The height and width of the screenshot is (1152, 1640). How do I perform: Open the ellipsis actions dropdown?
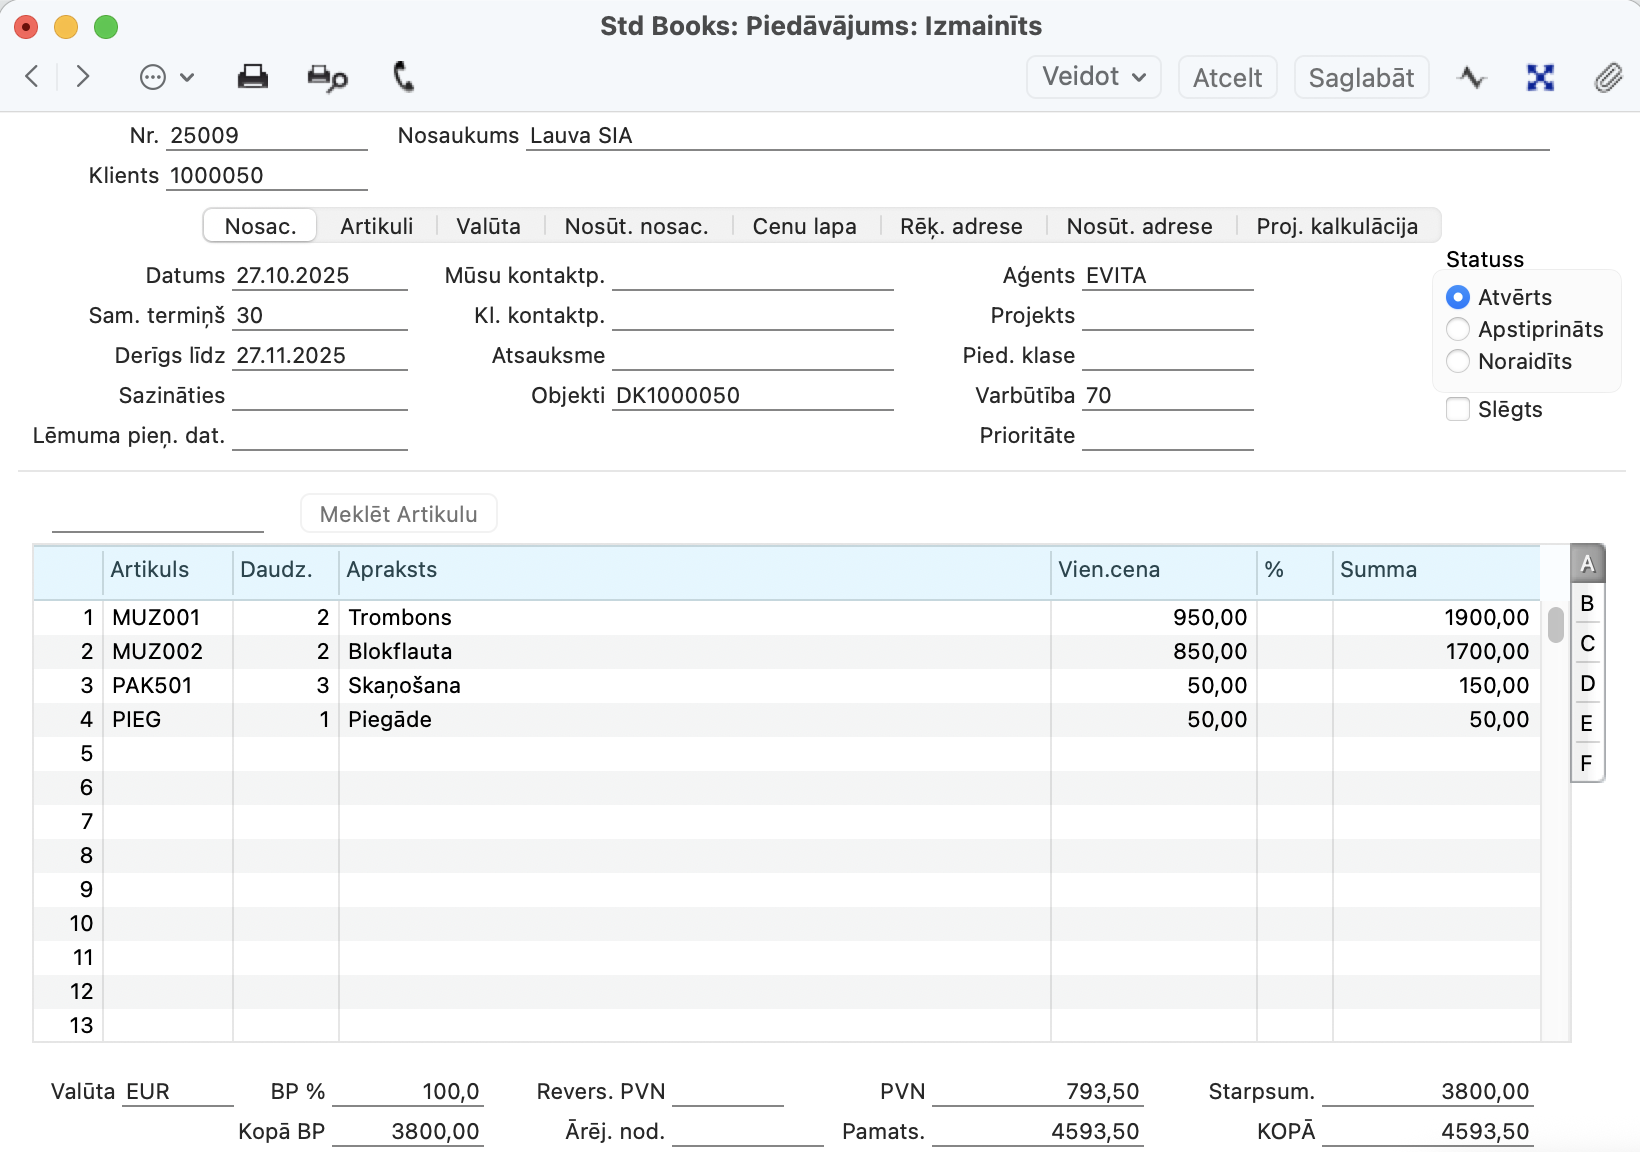[x=166, y=77]
